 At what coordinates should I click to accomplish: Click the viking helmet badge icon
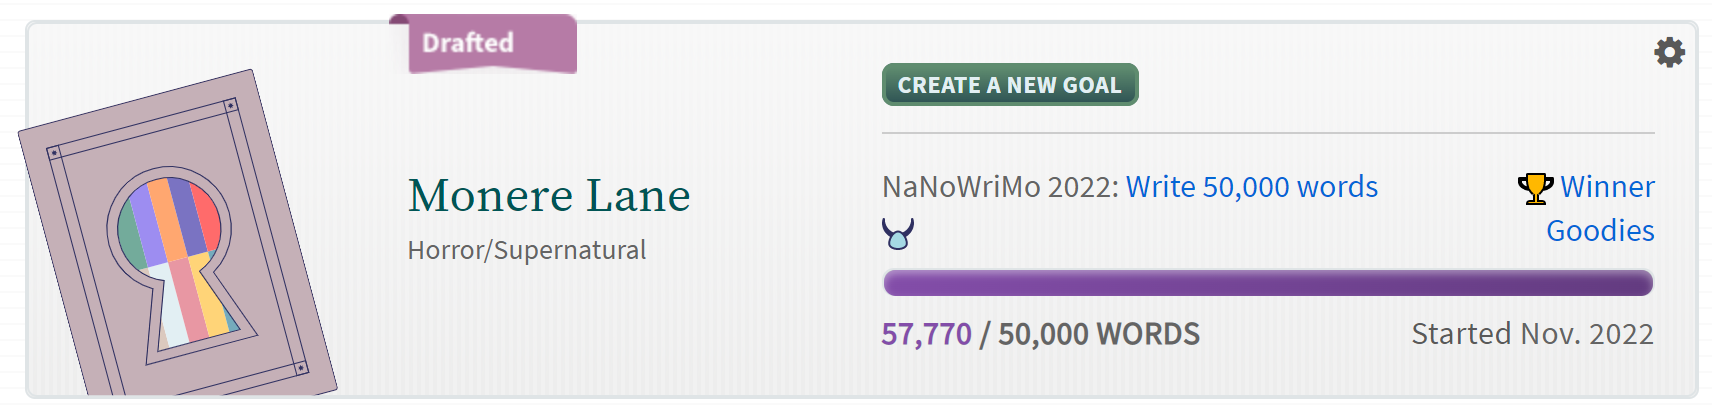click(x=897, y=234)
